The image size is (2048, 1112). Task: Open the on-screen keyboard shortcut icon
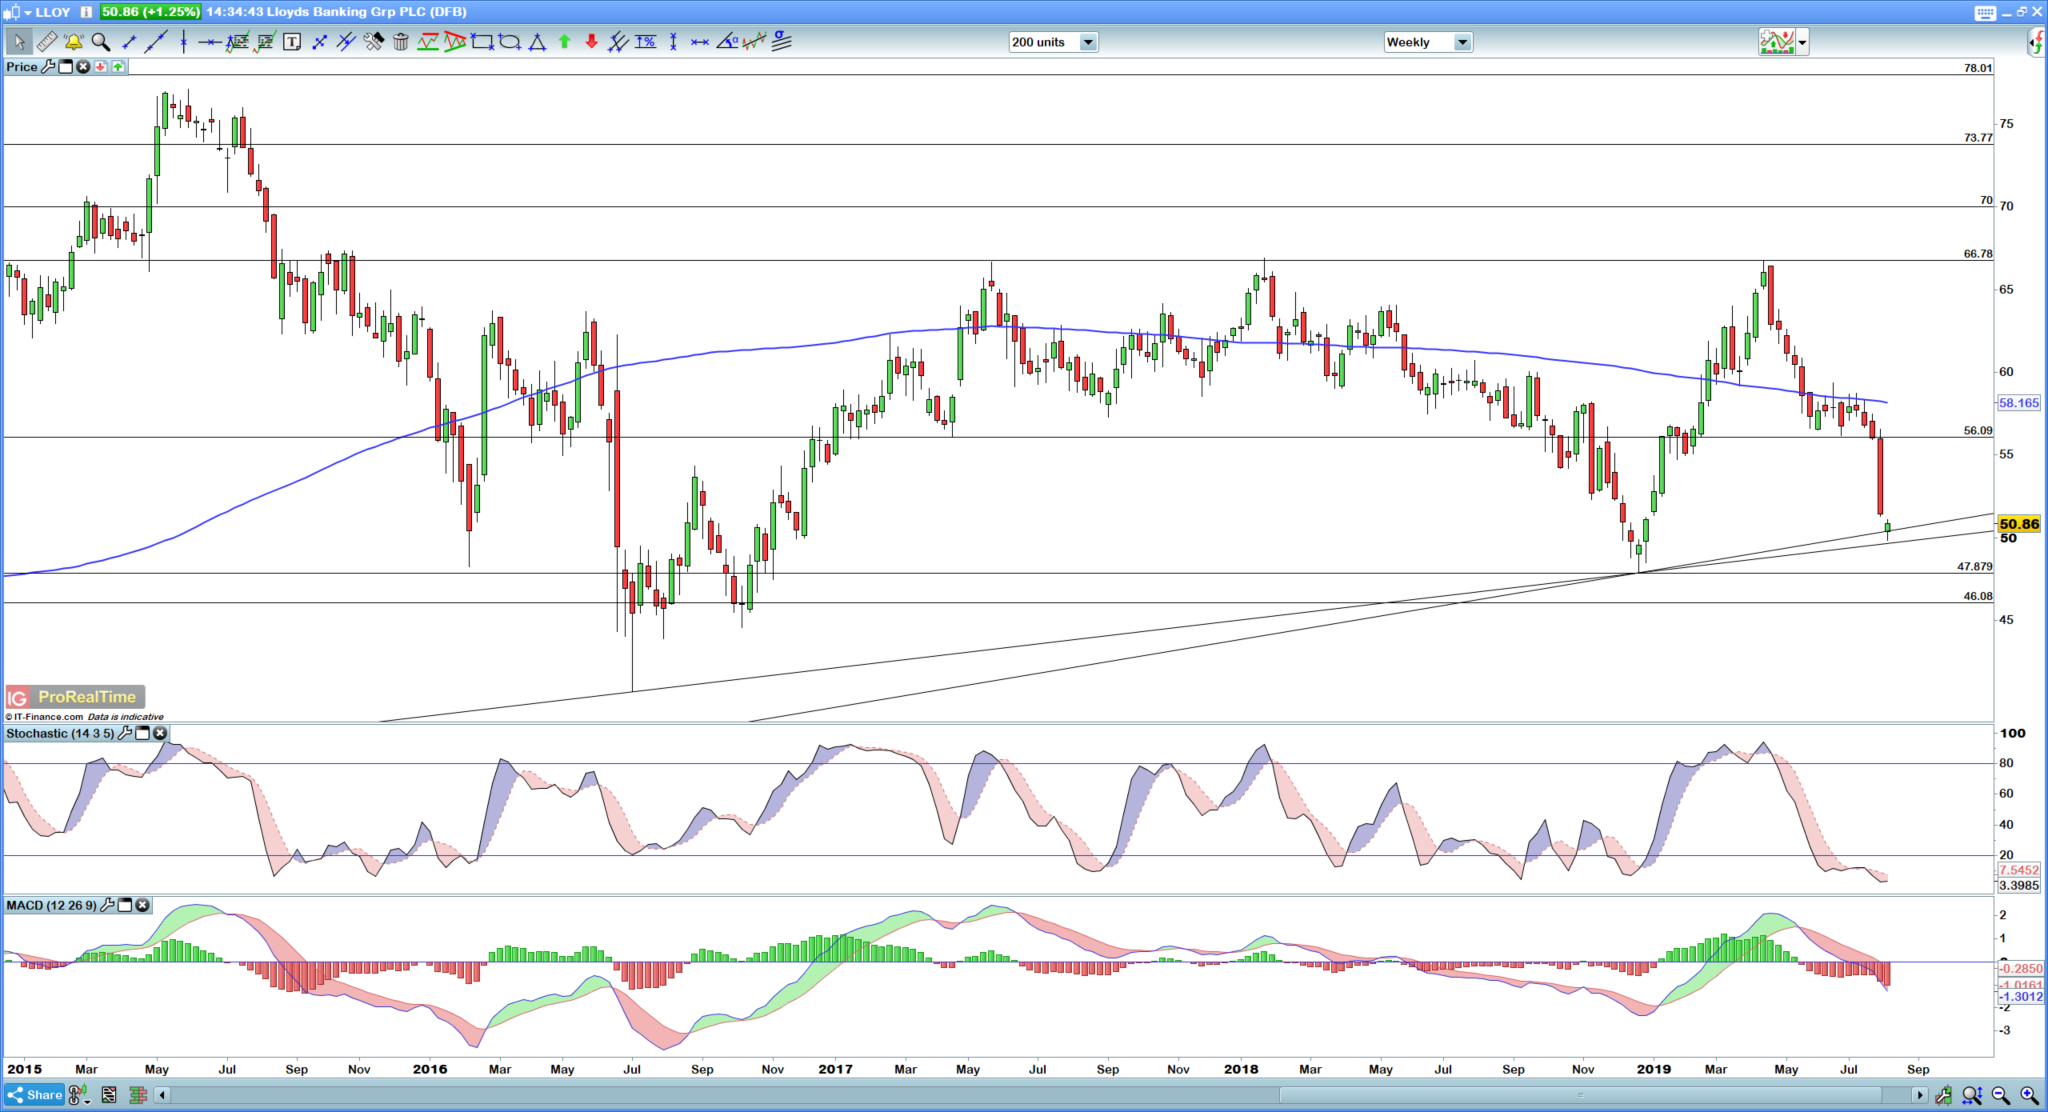click(x=1985, y=13)
